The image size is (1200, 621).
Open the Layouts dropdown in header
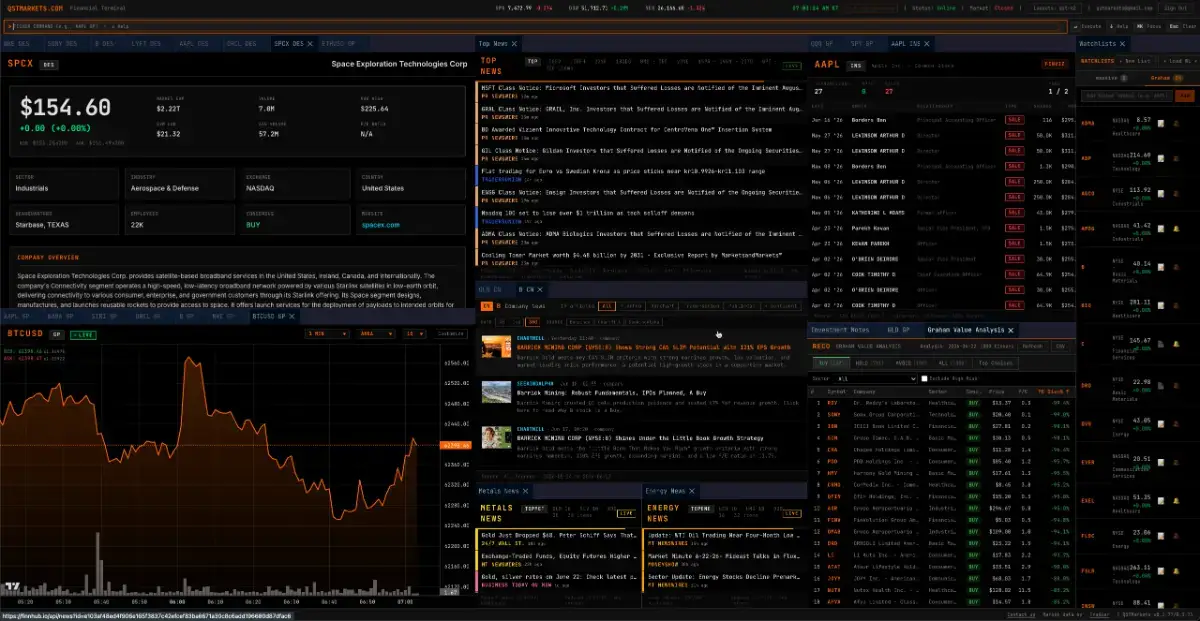pos(1055,8)
